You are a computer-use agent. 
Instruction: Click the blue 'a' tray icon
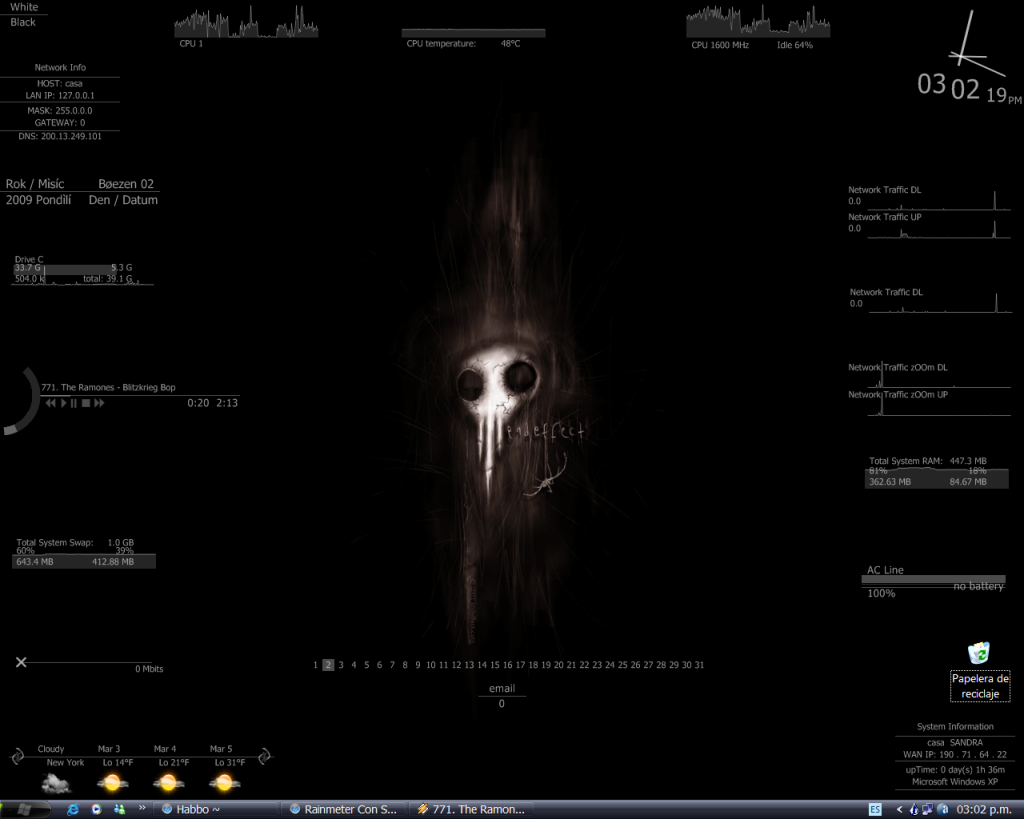[x=942, y=809]
